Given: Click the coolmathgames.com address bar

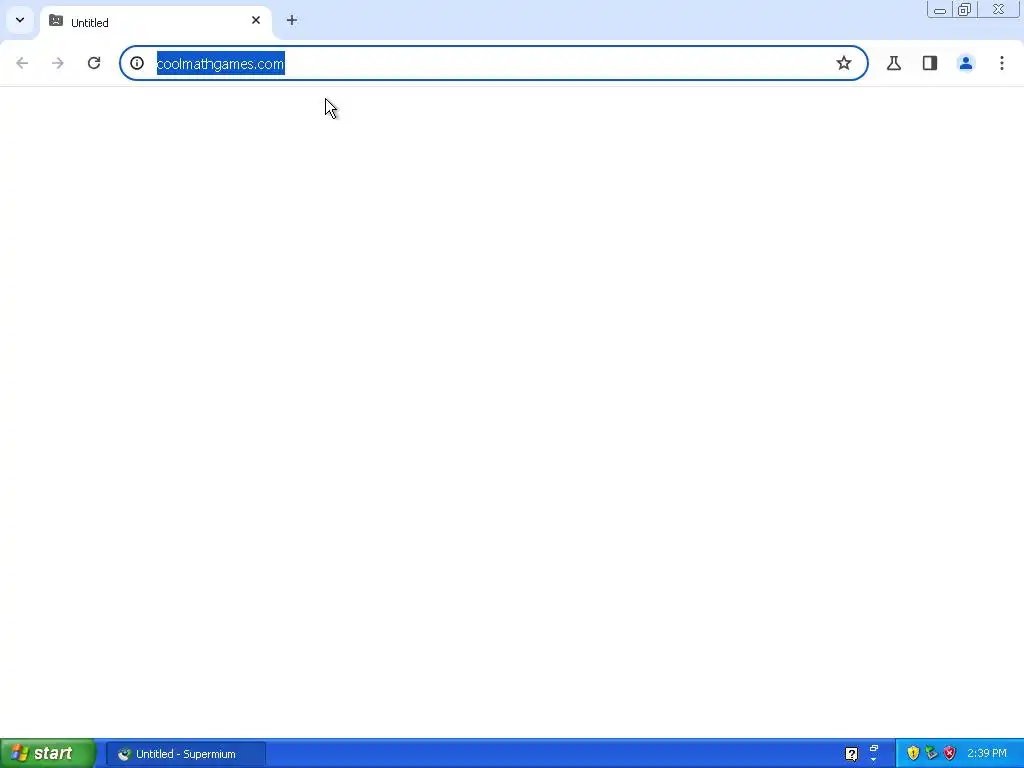Looking at the screenshot, I should click(494, 63).
